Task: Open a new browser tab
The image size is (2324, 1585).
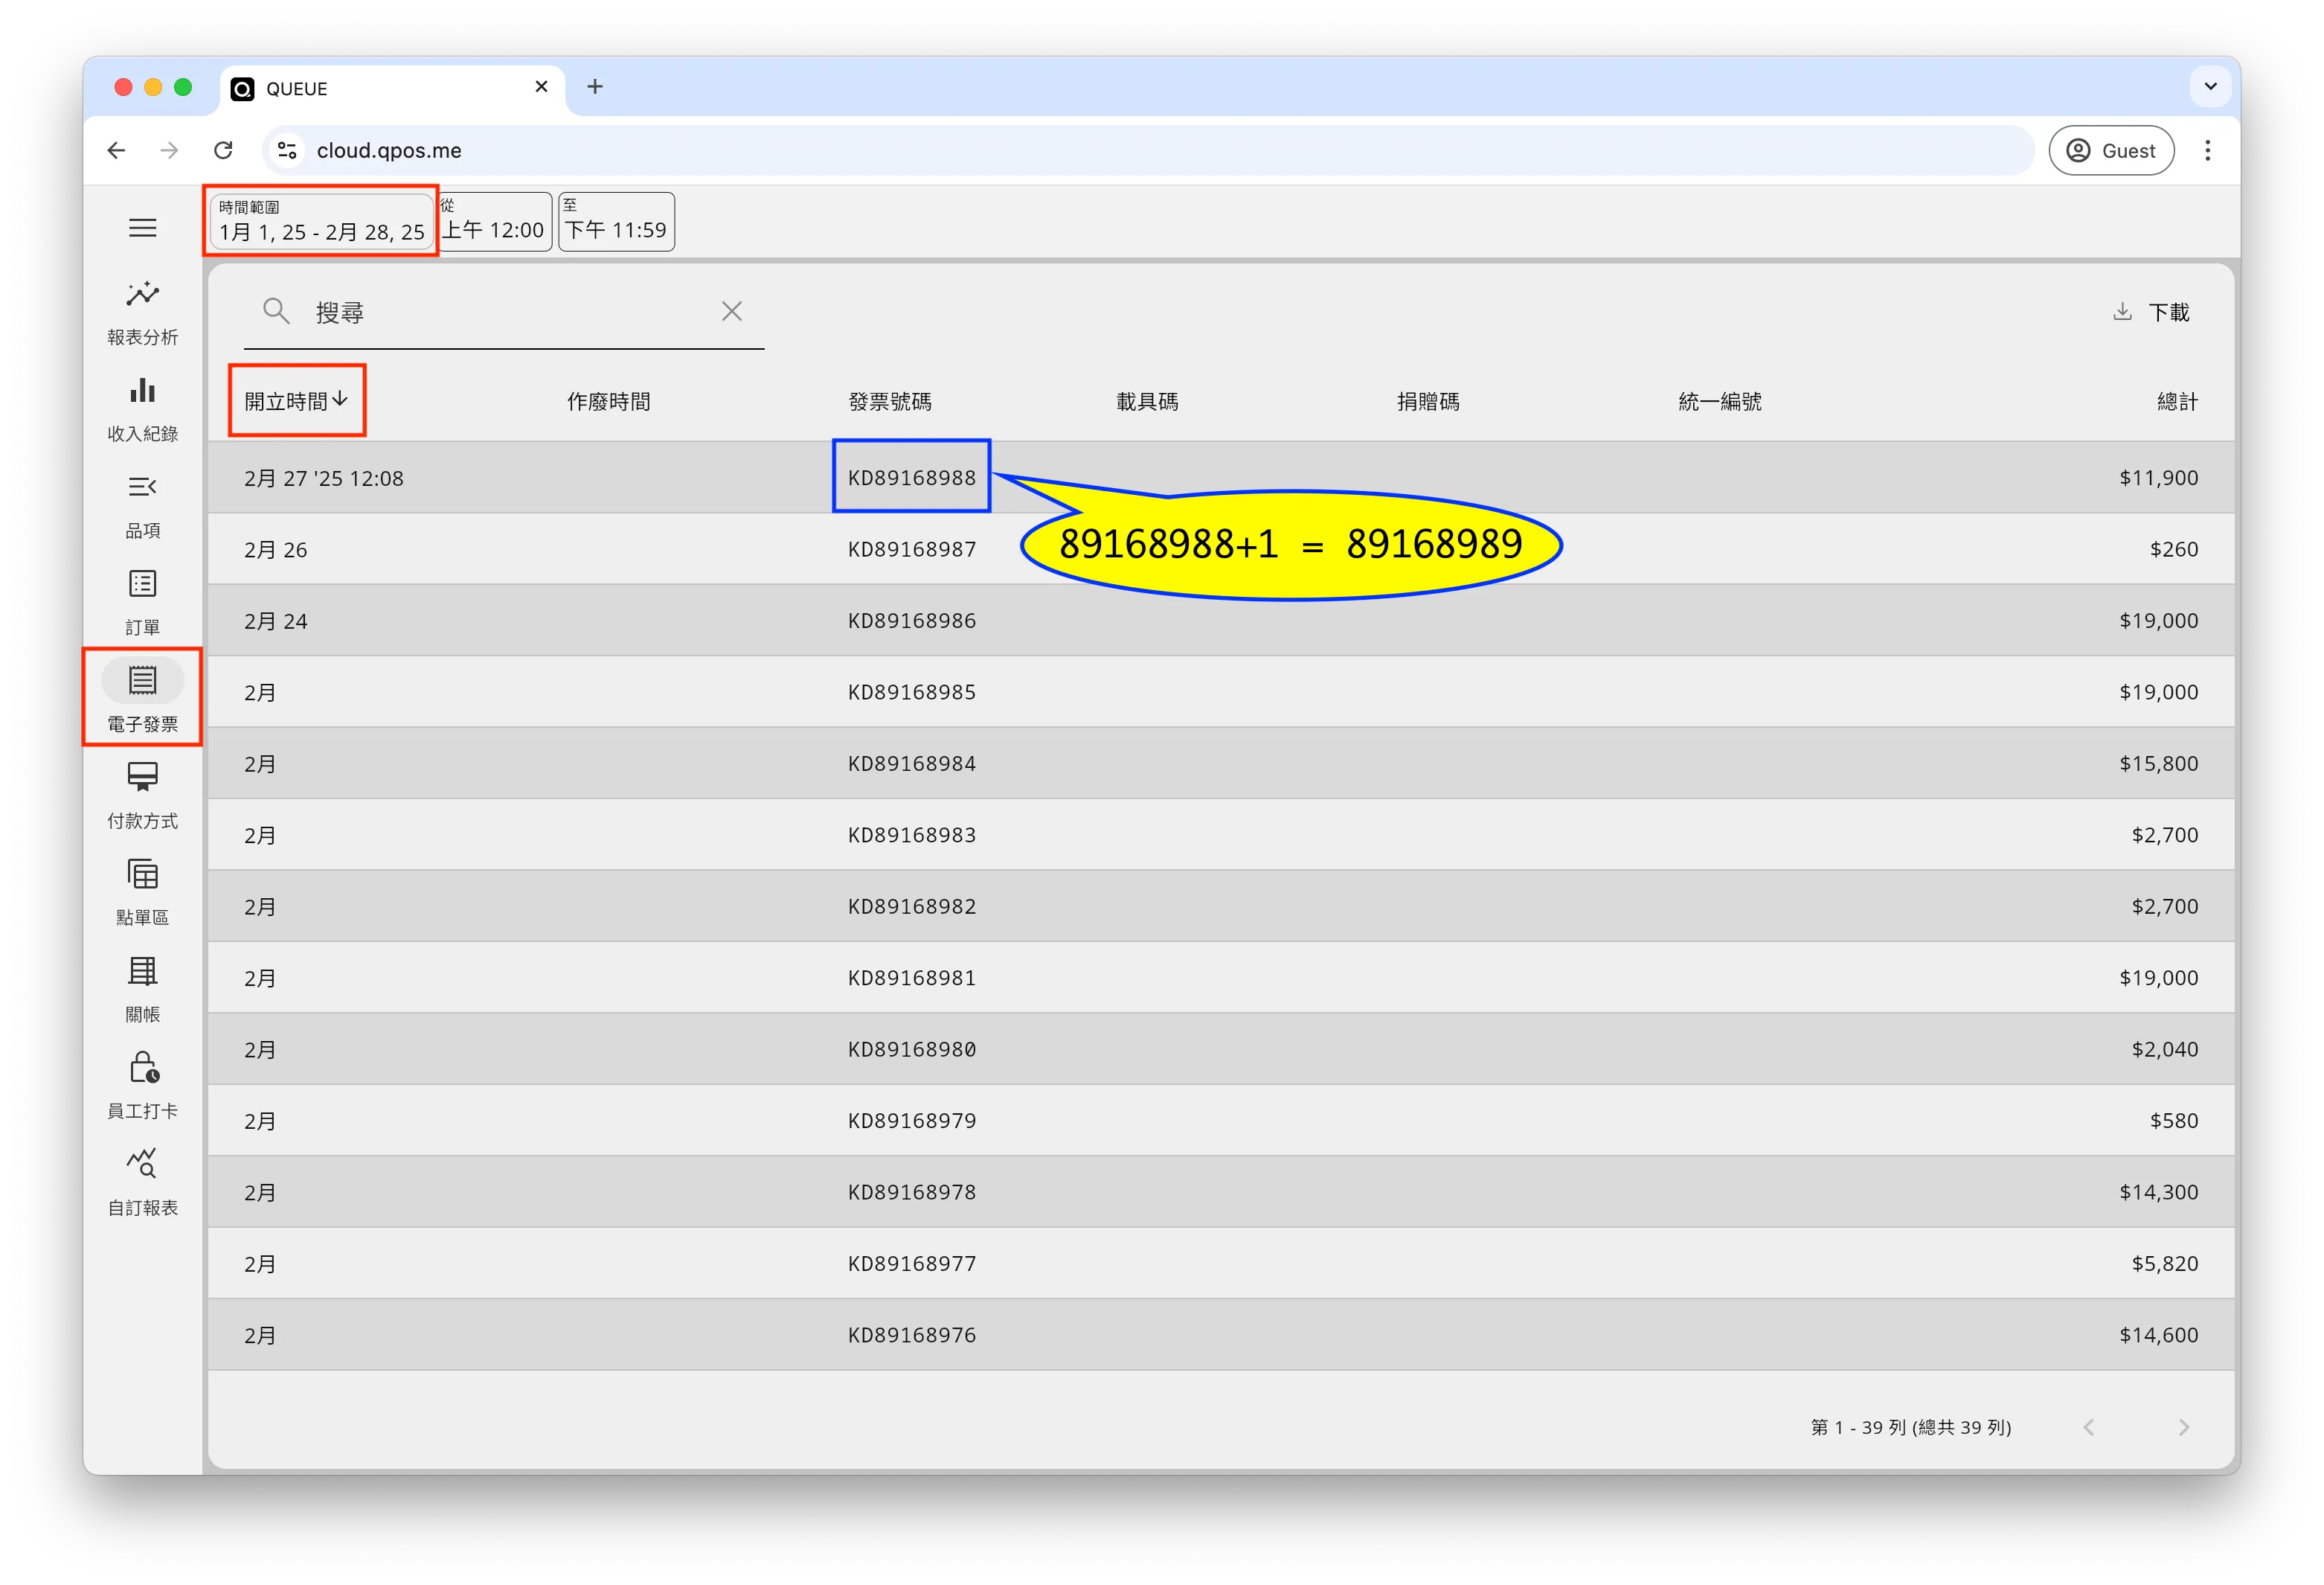Action: tap(595, 87)
